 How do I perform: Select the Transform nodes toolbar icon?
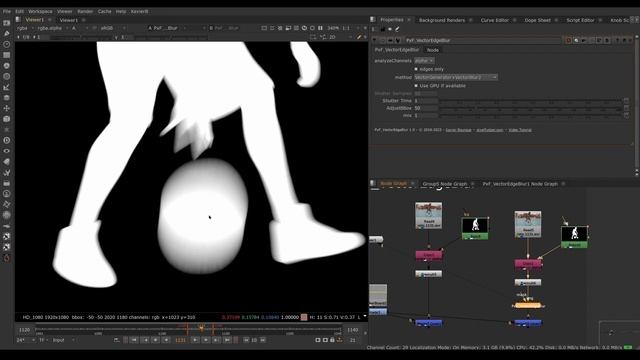point(7,108)
